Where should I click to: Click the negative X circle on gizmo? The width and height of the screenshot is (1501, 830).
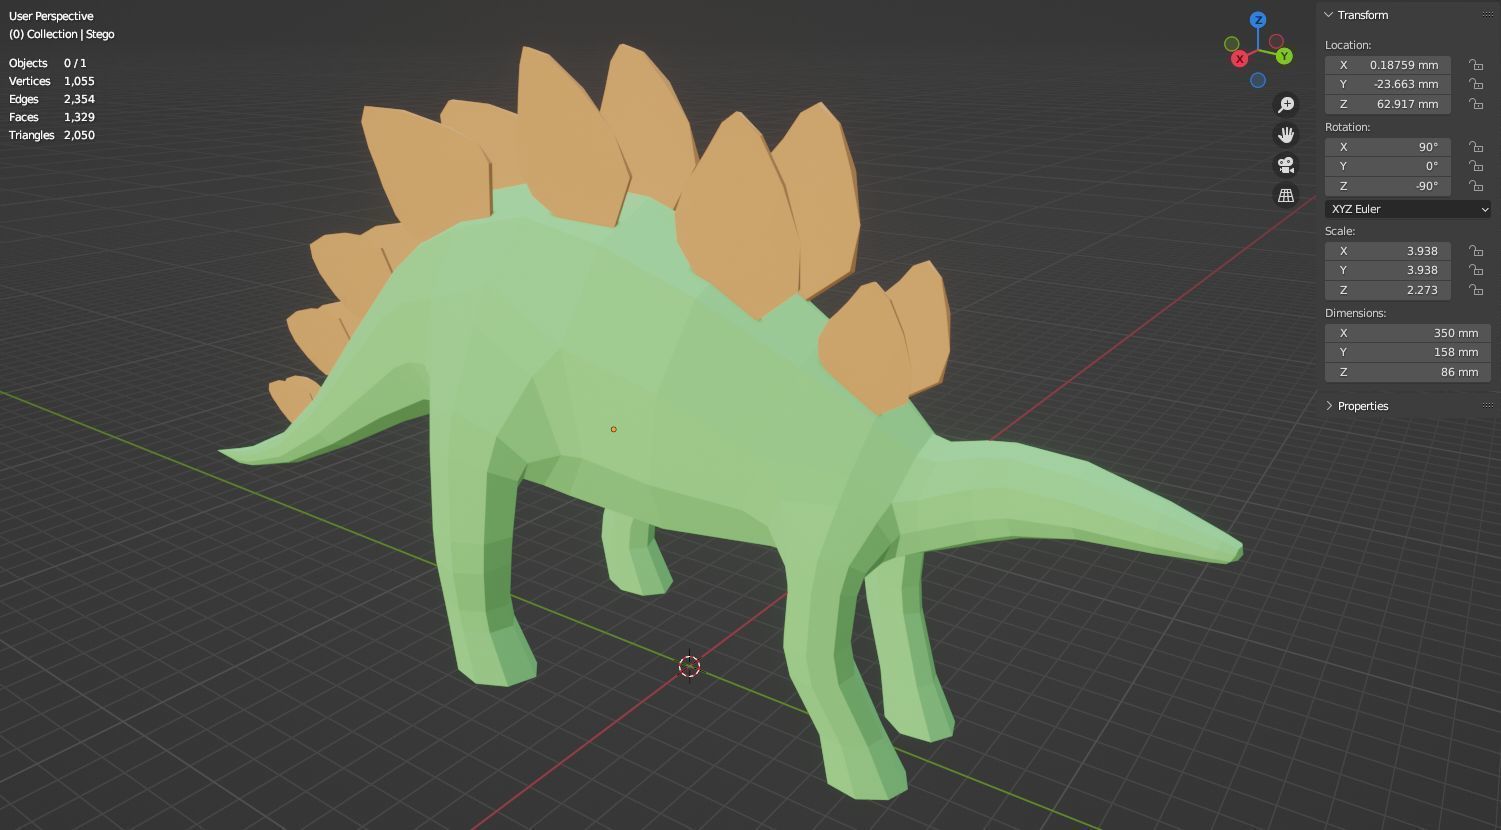pos(1276,42)
